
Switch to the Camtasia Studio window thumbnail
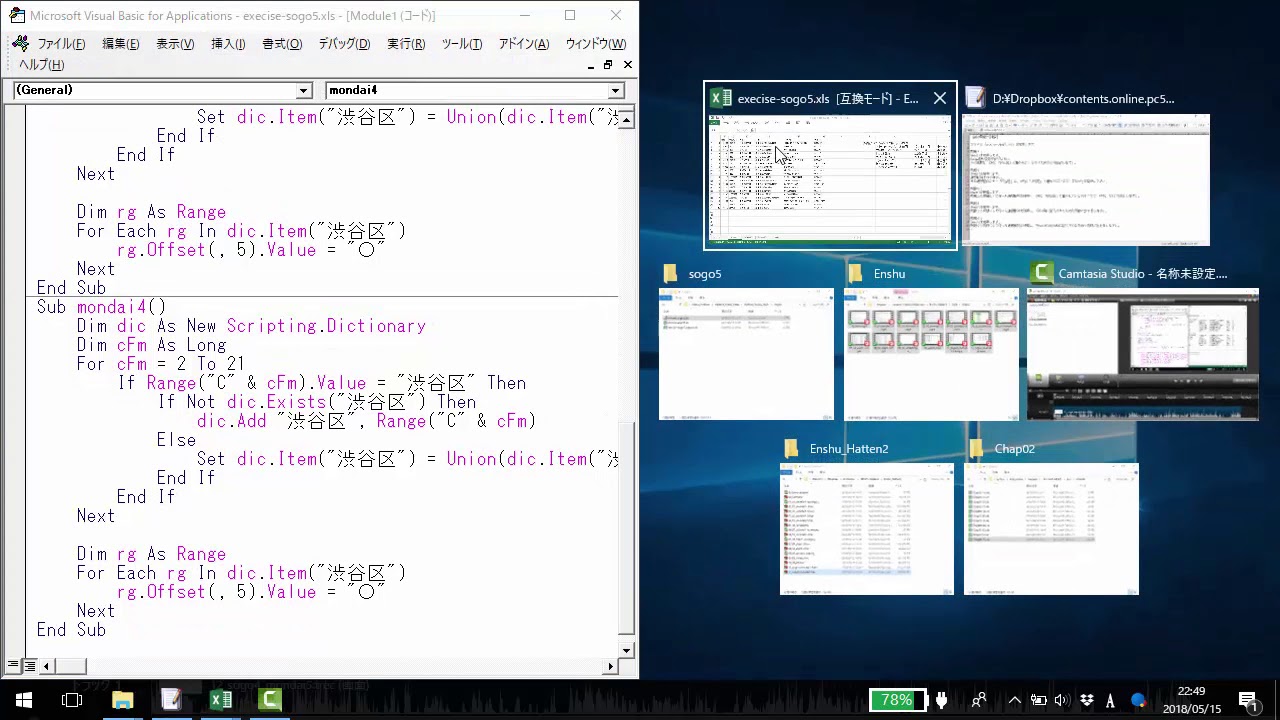(1142, 354)
